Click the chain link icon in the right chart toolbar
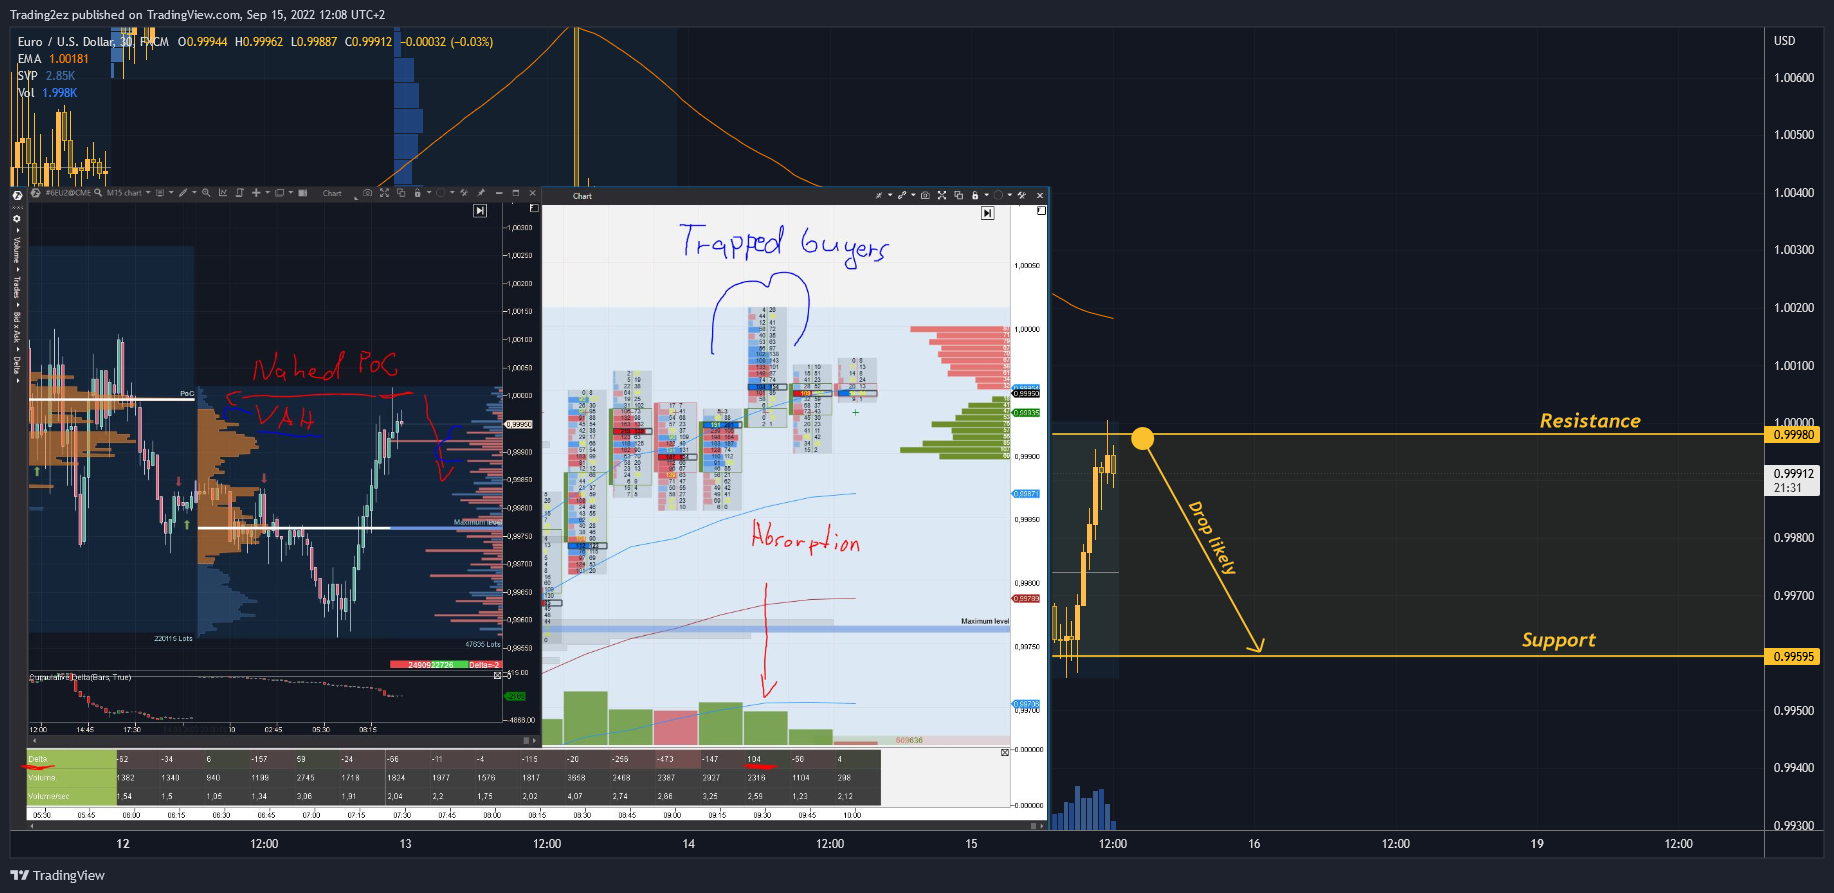1834x893 pixels. (902, 195)
